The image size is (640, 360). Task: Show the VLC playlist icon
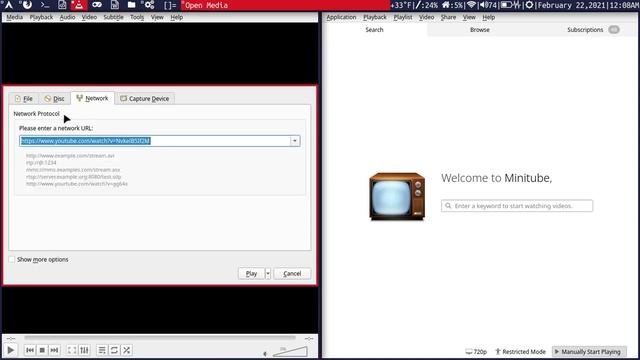point(102,350)
